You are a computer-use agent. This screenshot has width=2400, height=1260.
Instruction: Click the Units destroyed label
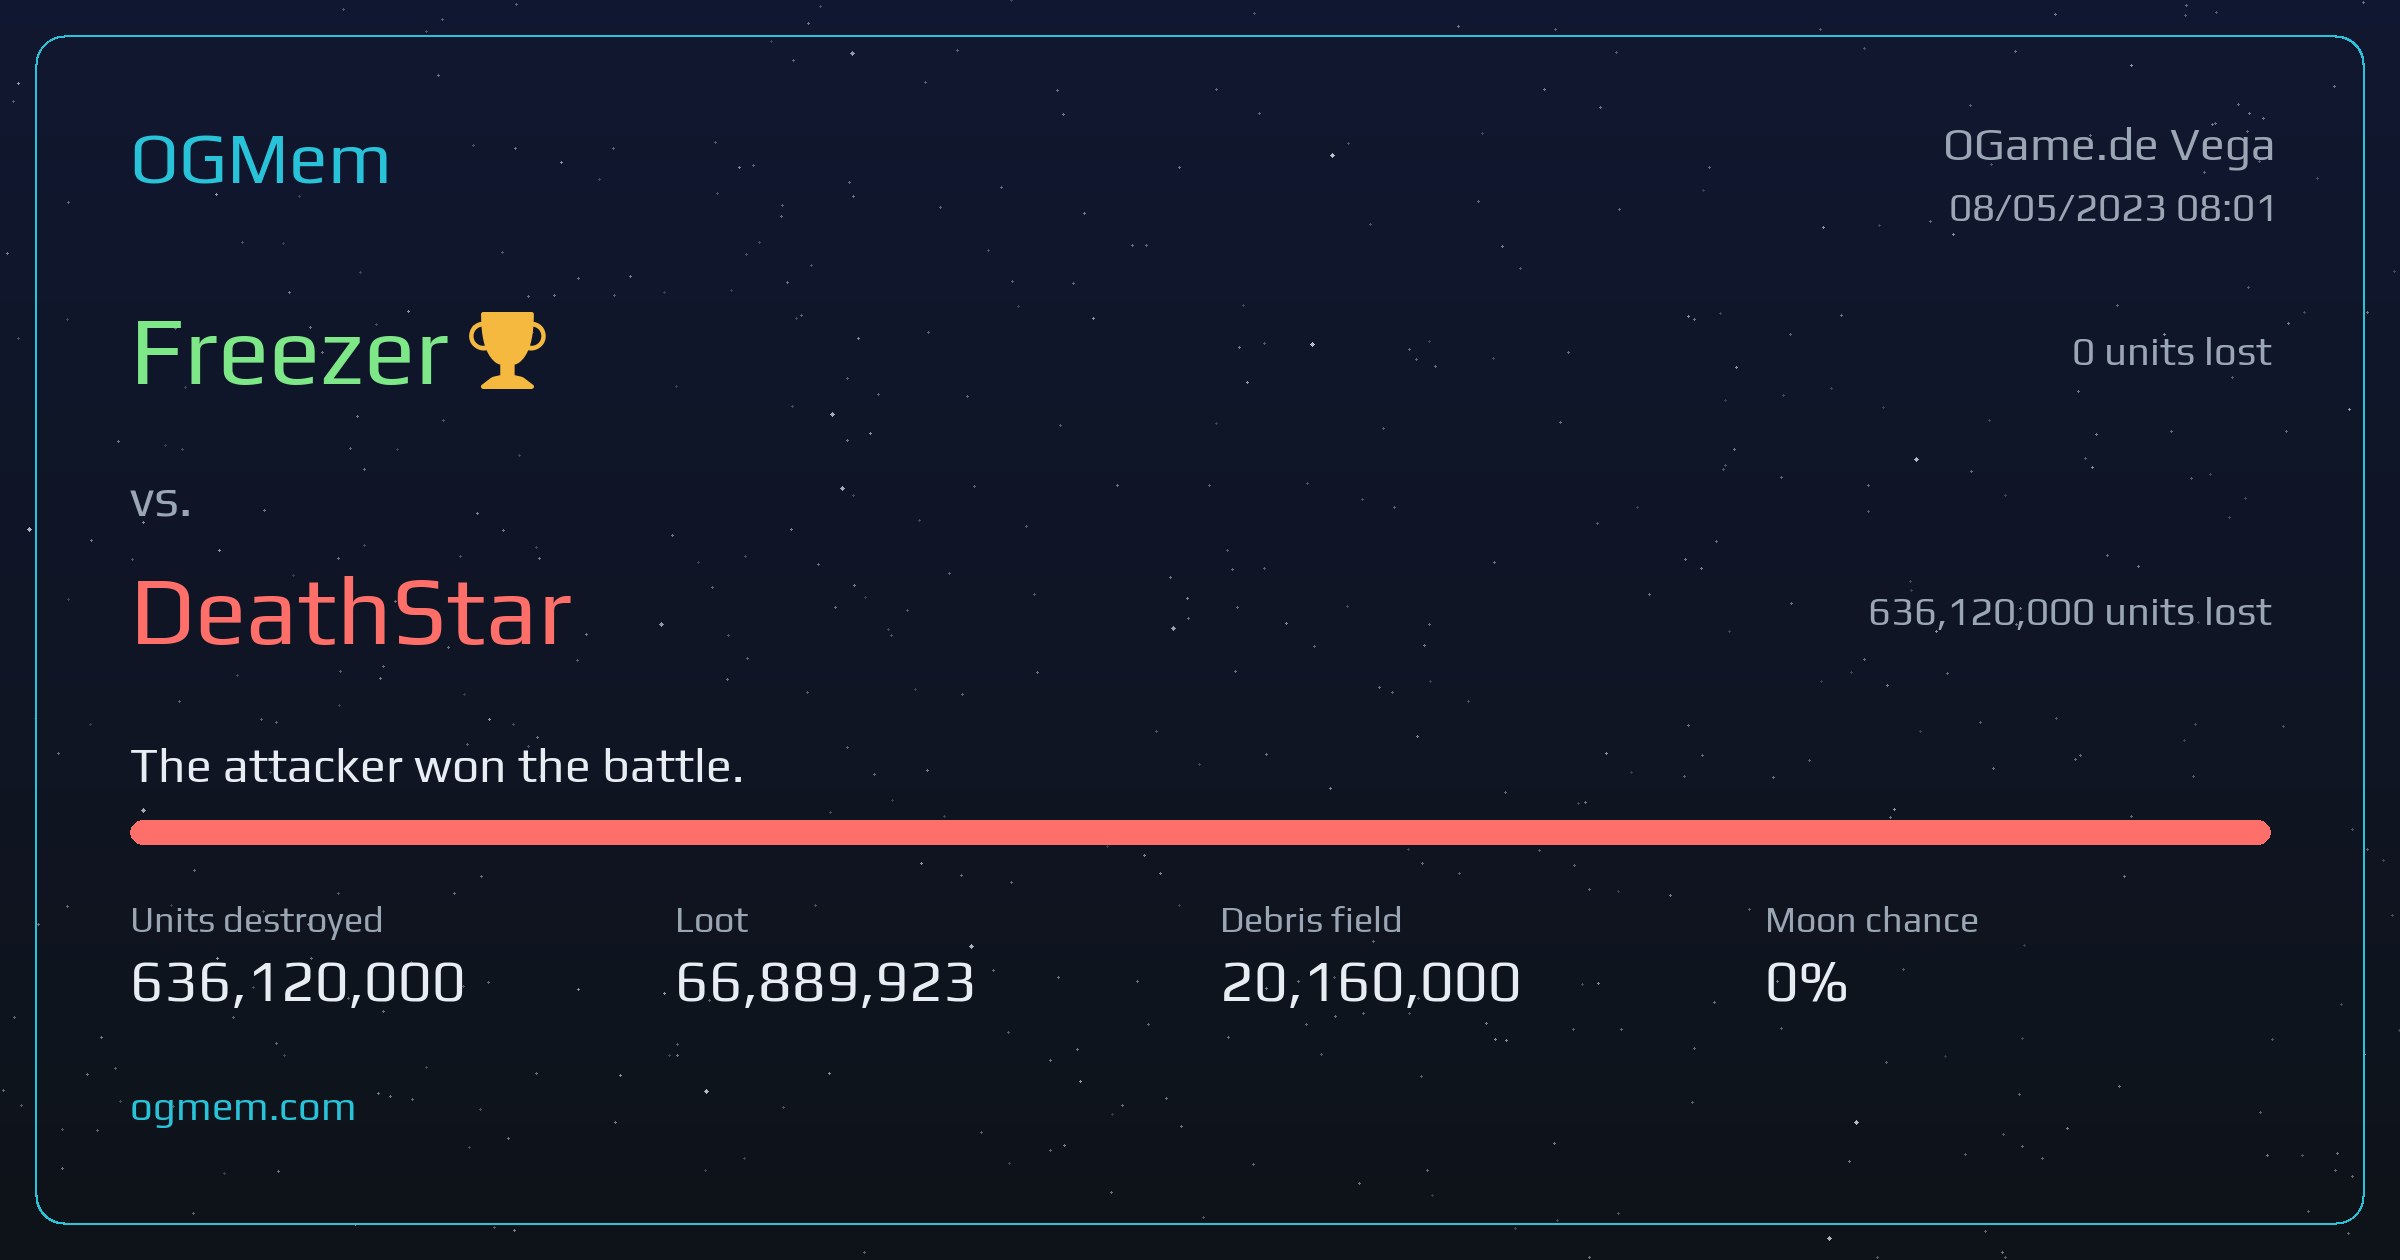click(x=256, y=920)
